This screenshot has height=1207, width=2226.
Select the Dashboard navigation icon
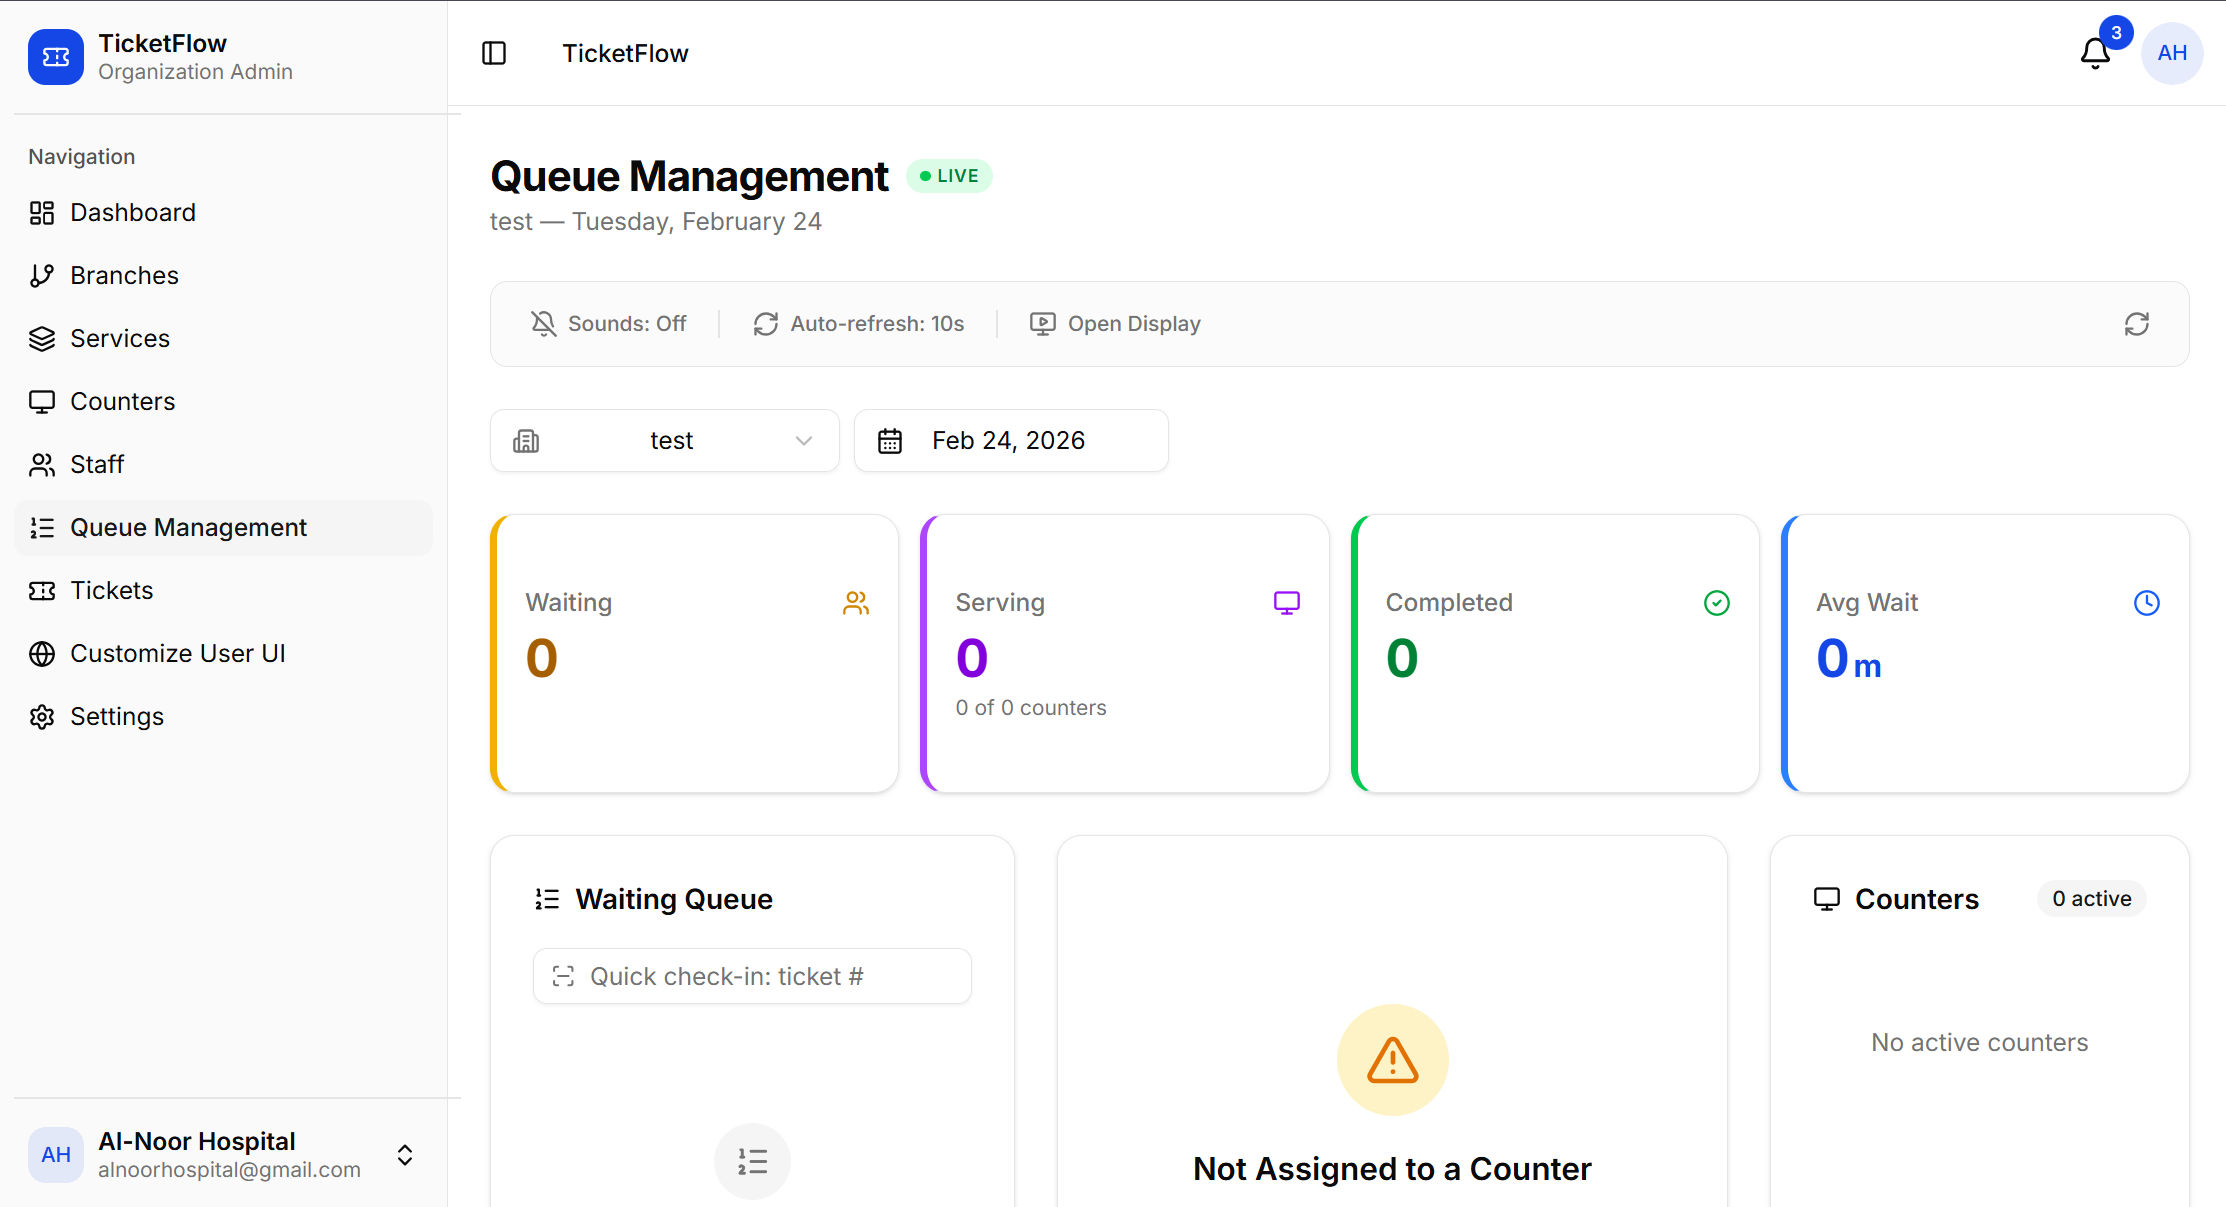[x=42, y=212]
